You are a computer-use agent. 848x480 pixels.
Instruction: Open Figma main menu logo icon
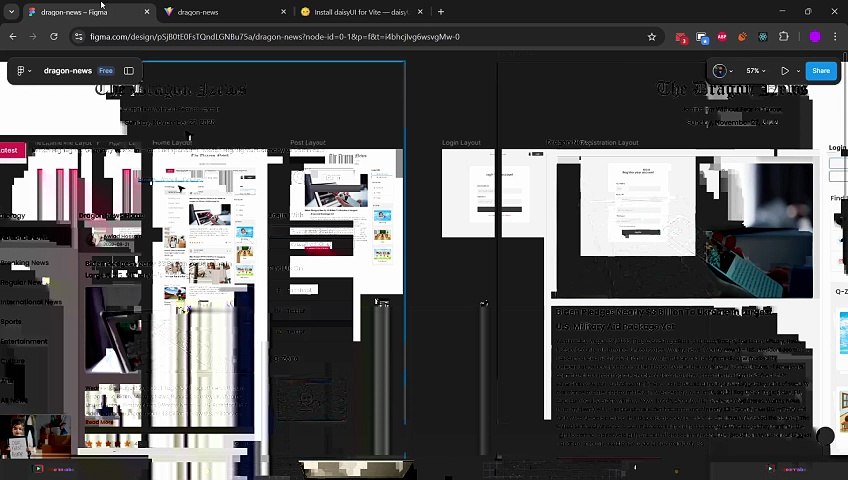coord(21,71)
